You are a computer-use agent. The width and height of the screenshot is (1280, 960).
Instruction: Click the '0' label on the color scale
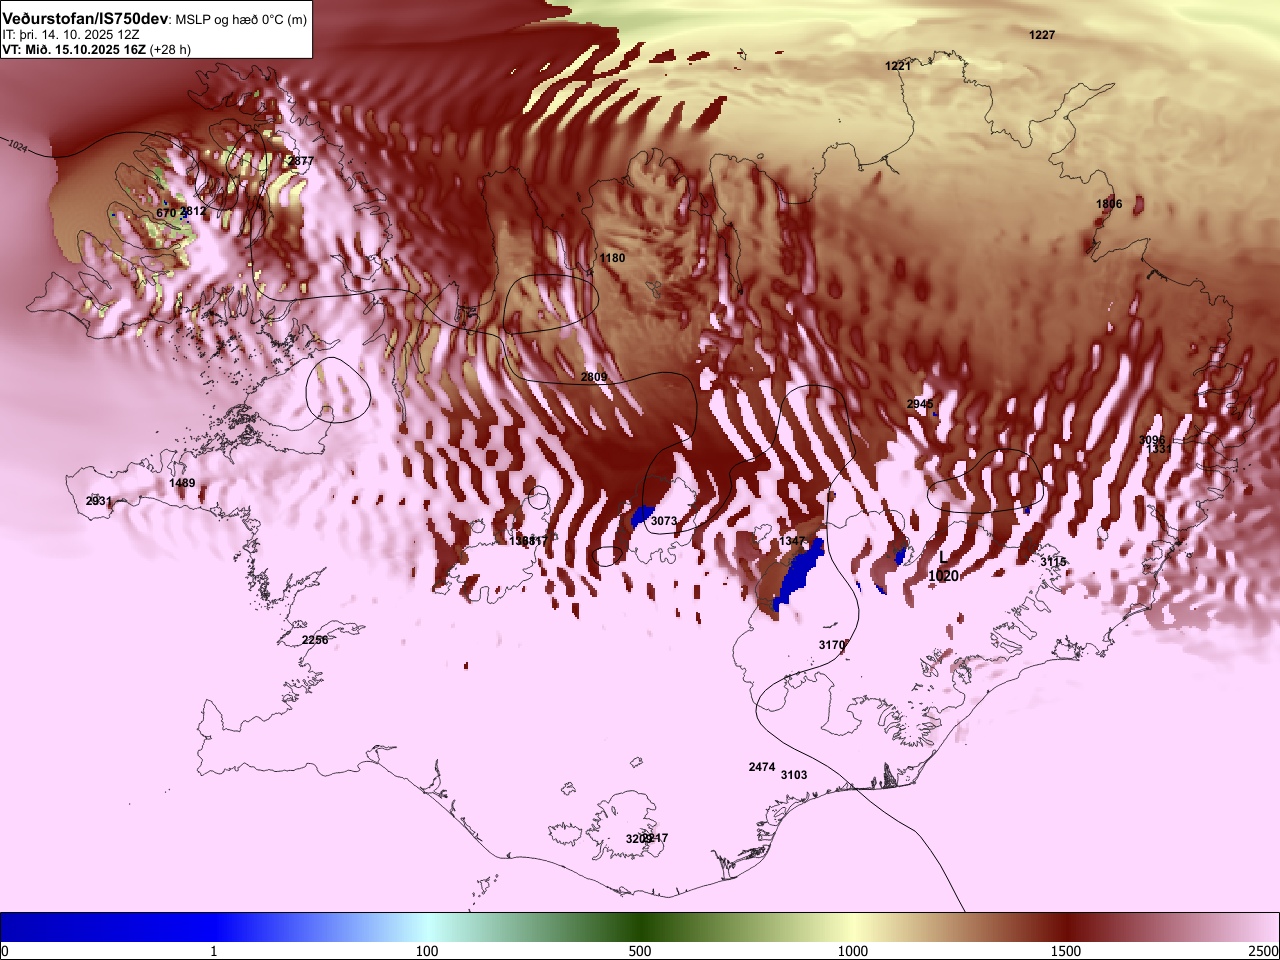(5, 951)
